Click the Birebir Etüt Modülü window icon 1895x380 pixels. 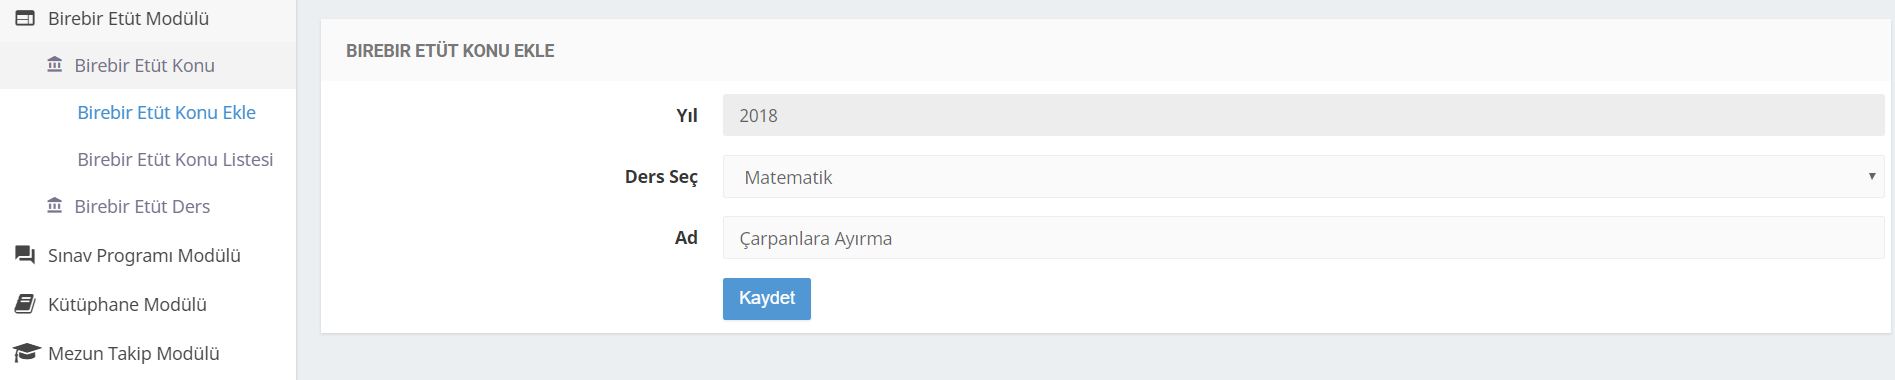[25, 18]
